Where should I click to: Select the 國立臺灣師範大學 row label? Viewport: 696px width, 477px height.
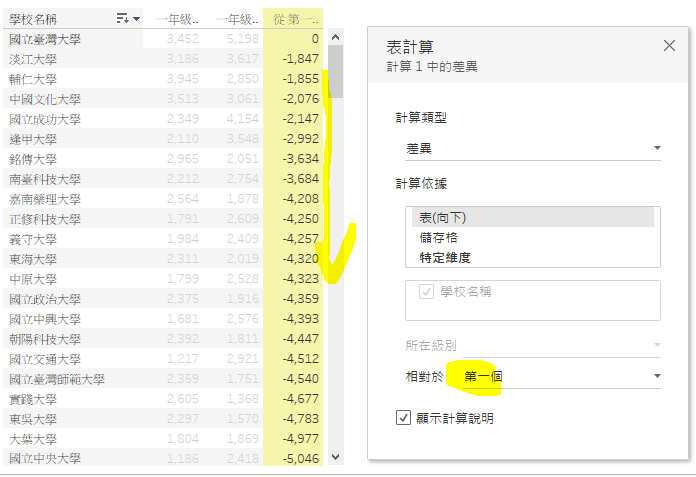(x=57, y=379)
